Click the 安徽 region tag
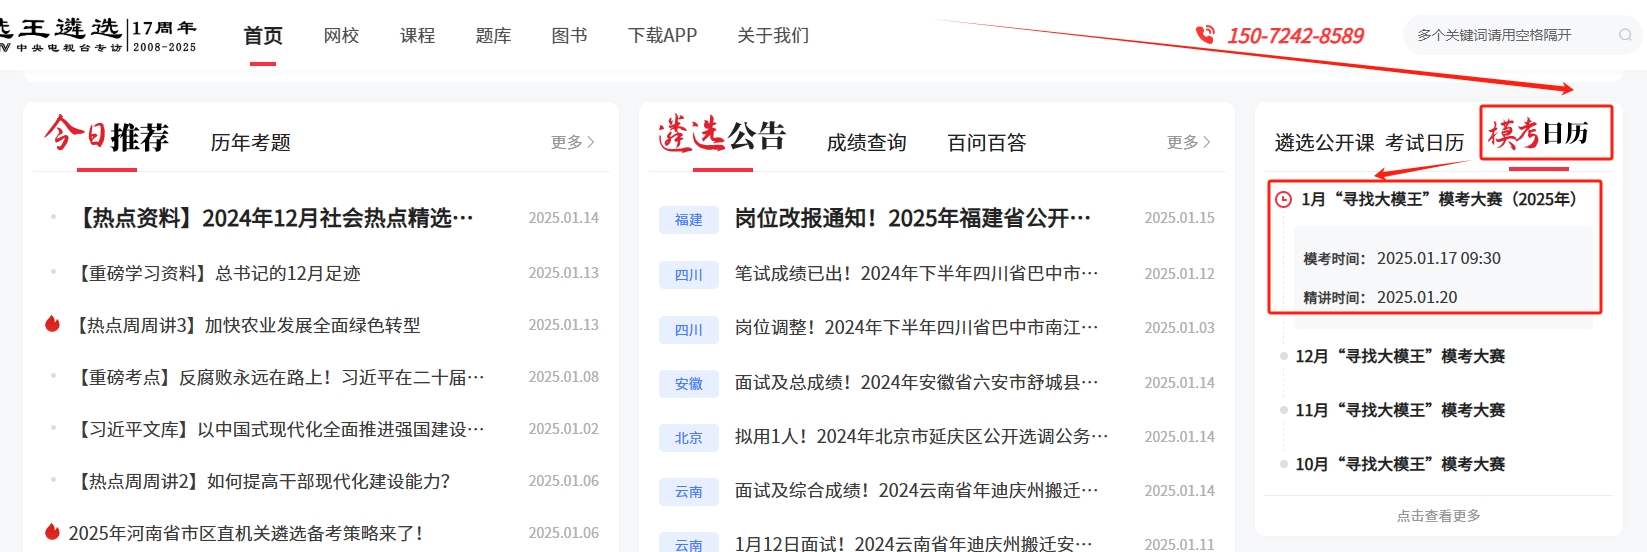The image size is (1647, 552). coord(688,383)
